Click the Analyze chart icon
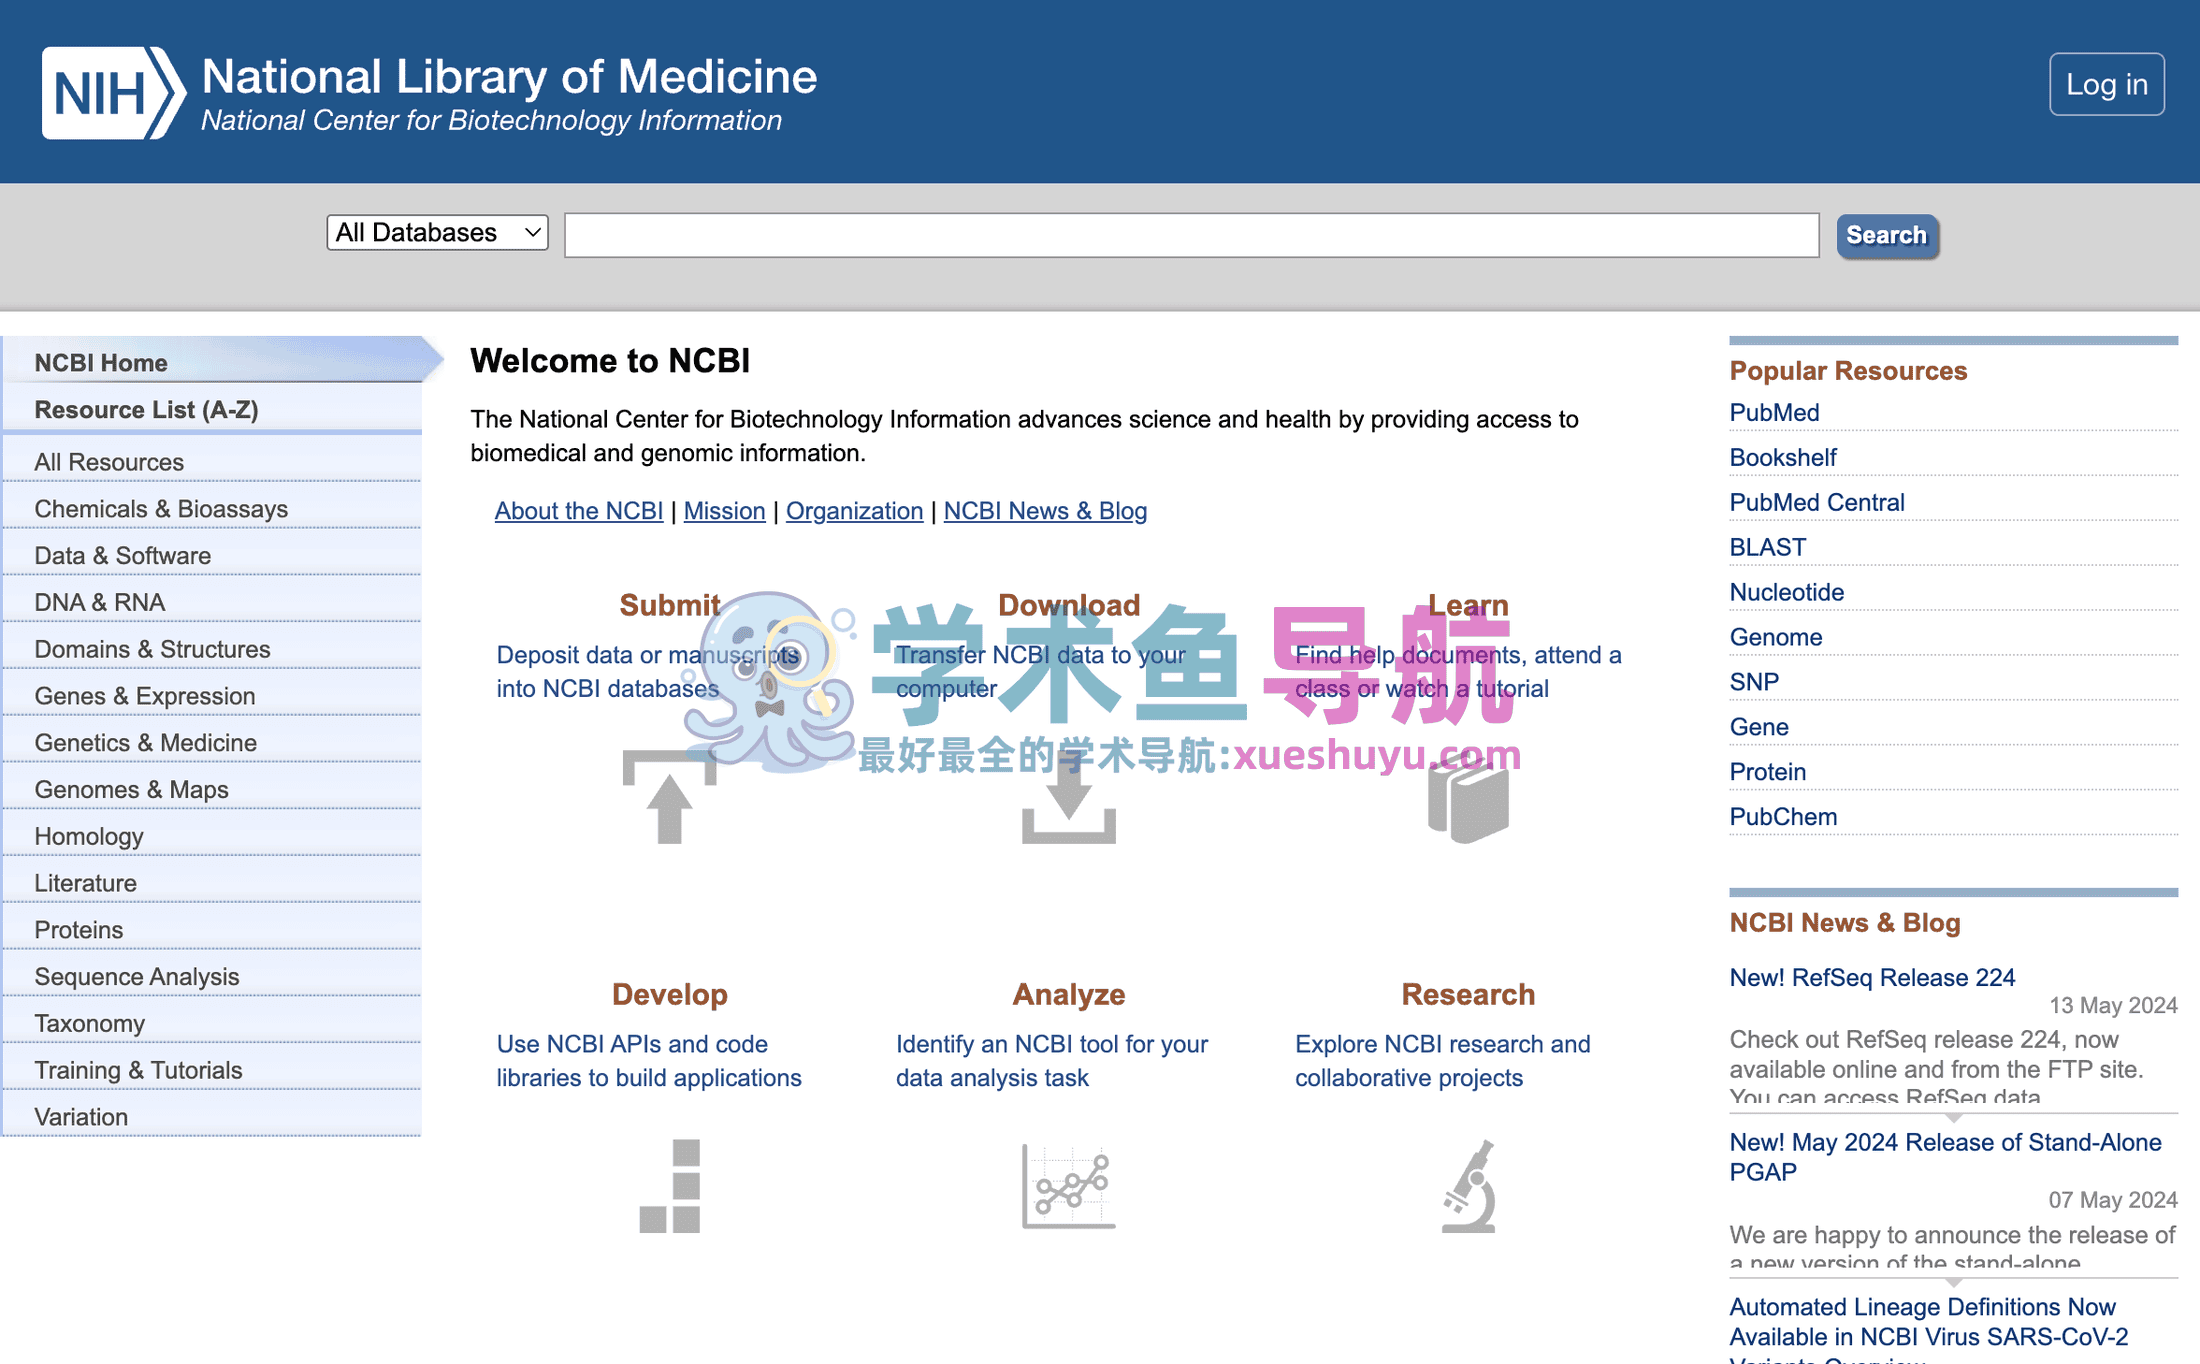The image size is (2200, 1364). click(x=1068, y=1186)
